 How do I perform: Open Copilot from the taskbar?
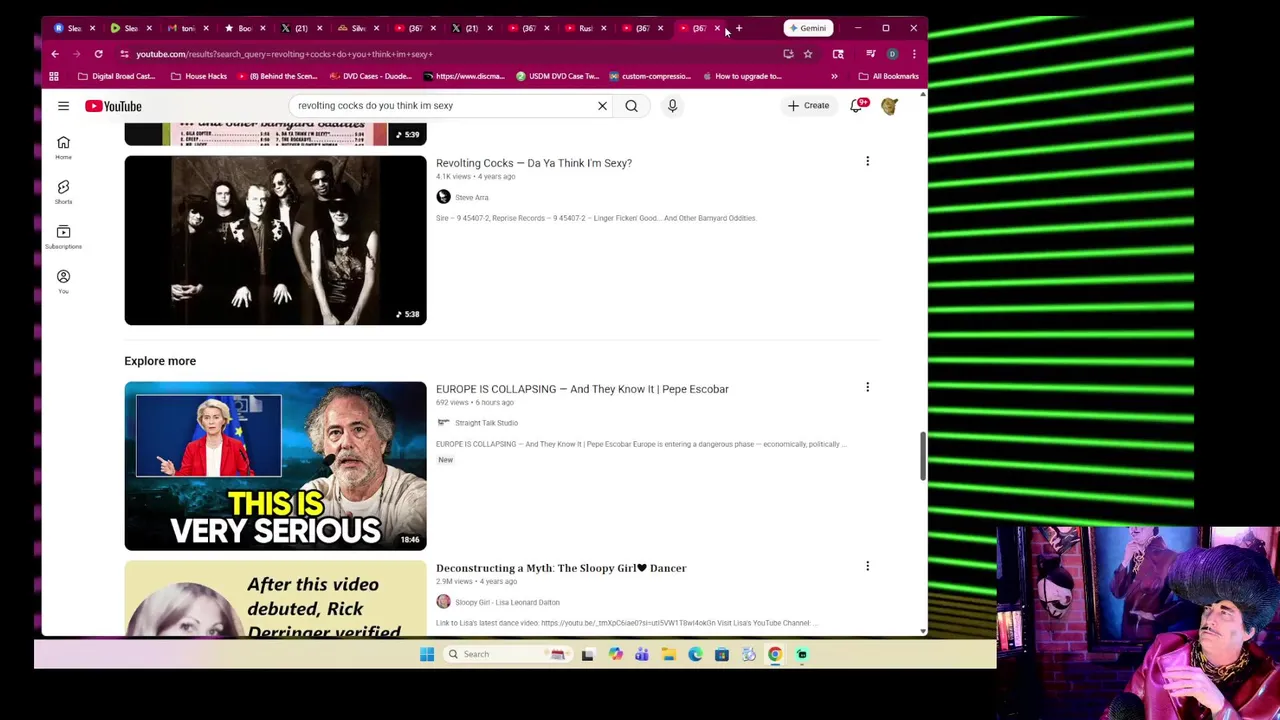click(615, 654)
